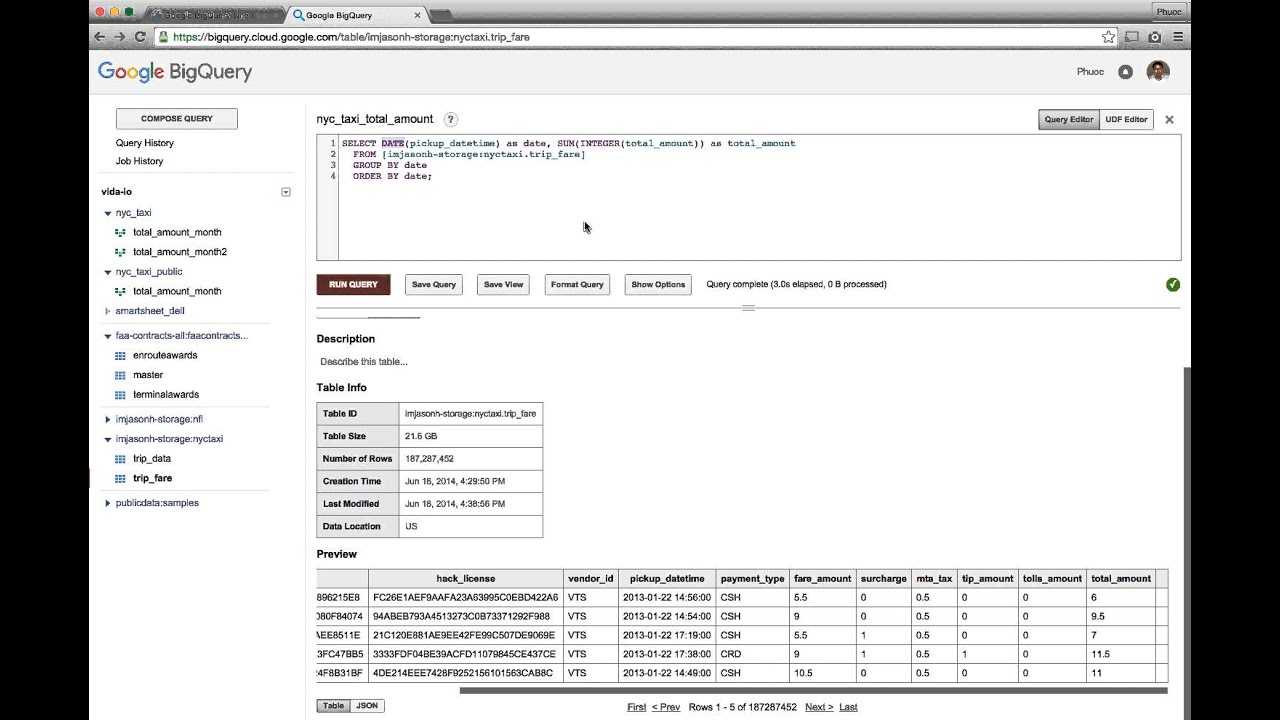Expand the publicdata:samples dataset
This screenshot has height=720, width=1280.
click(x=108, y=503)
